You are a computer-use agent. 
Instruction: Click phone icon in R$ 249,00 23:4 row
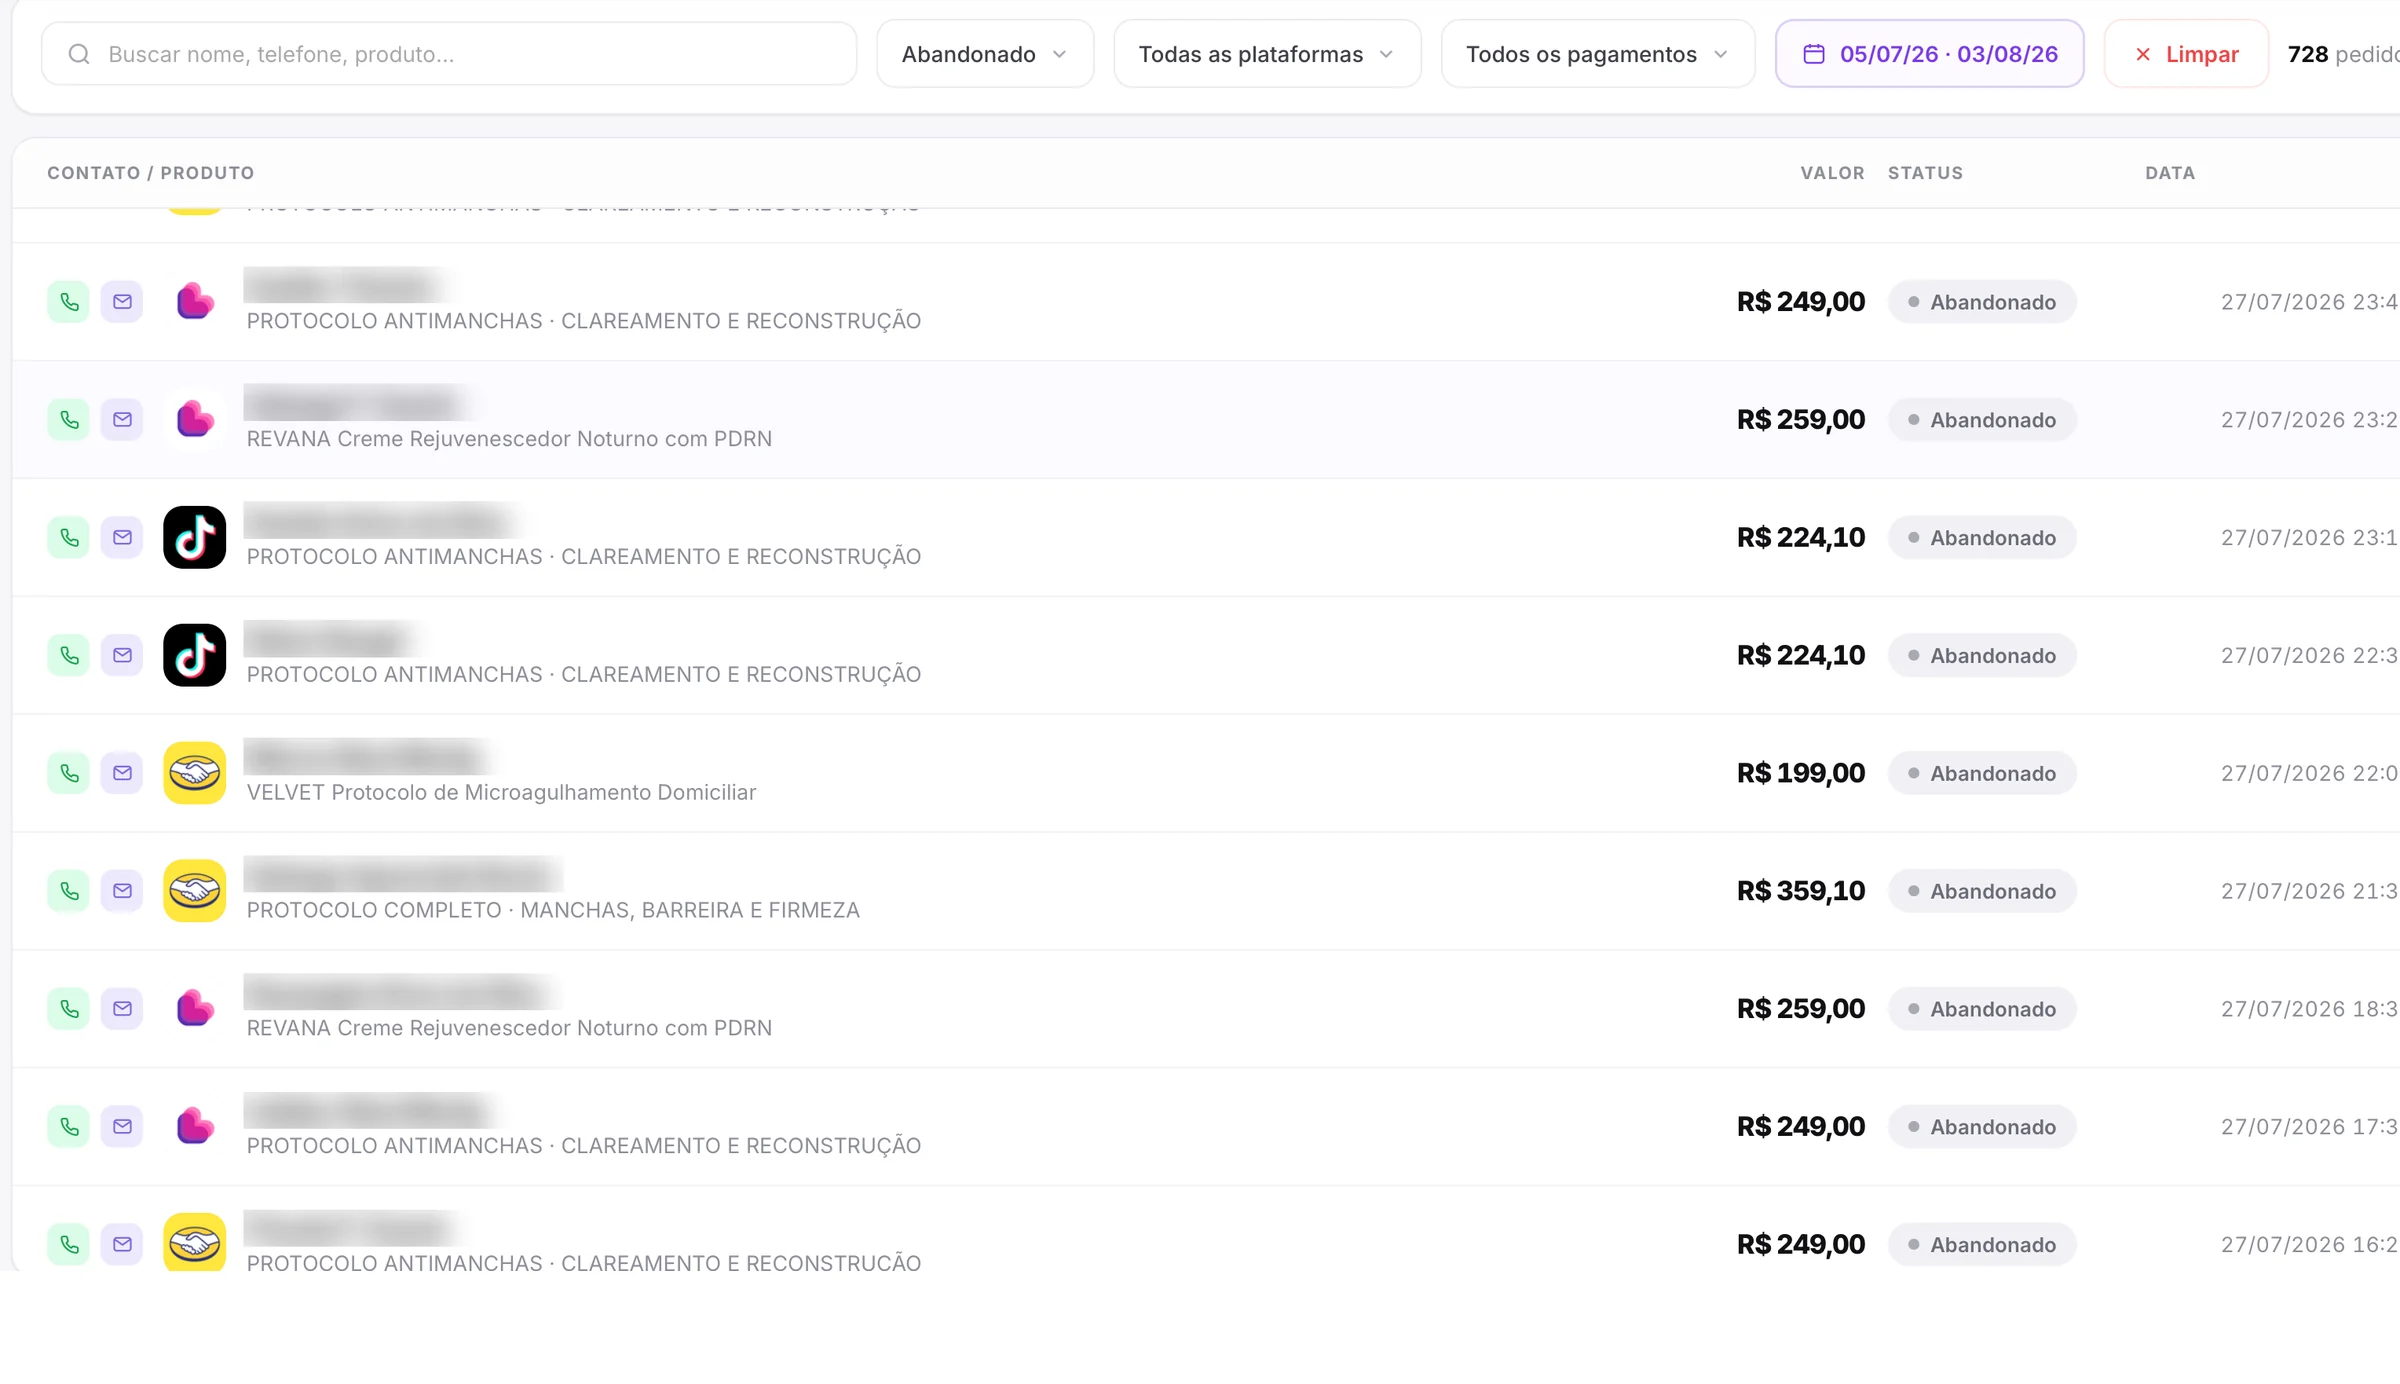point(69,302)
